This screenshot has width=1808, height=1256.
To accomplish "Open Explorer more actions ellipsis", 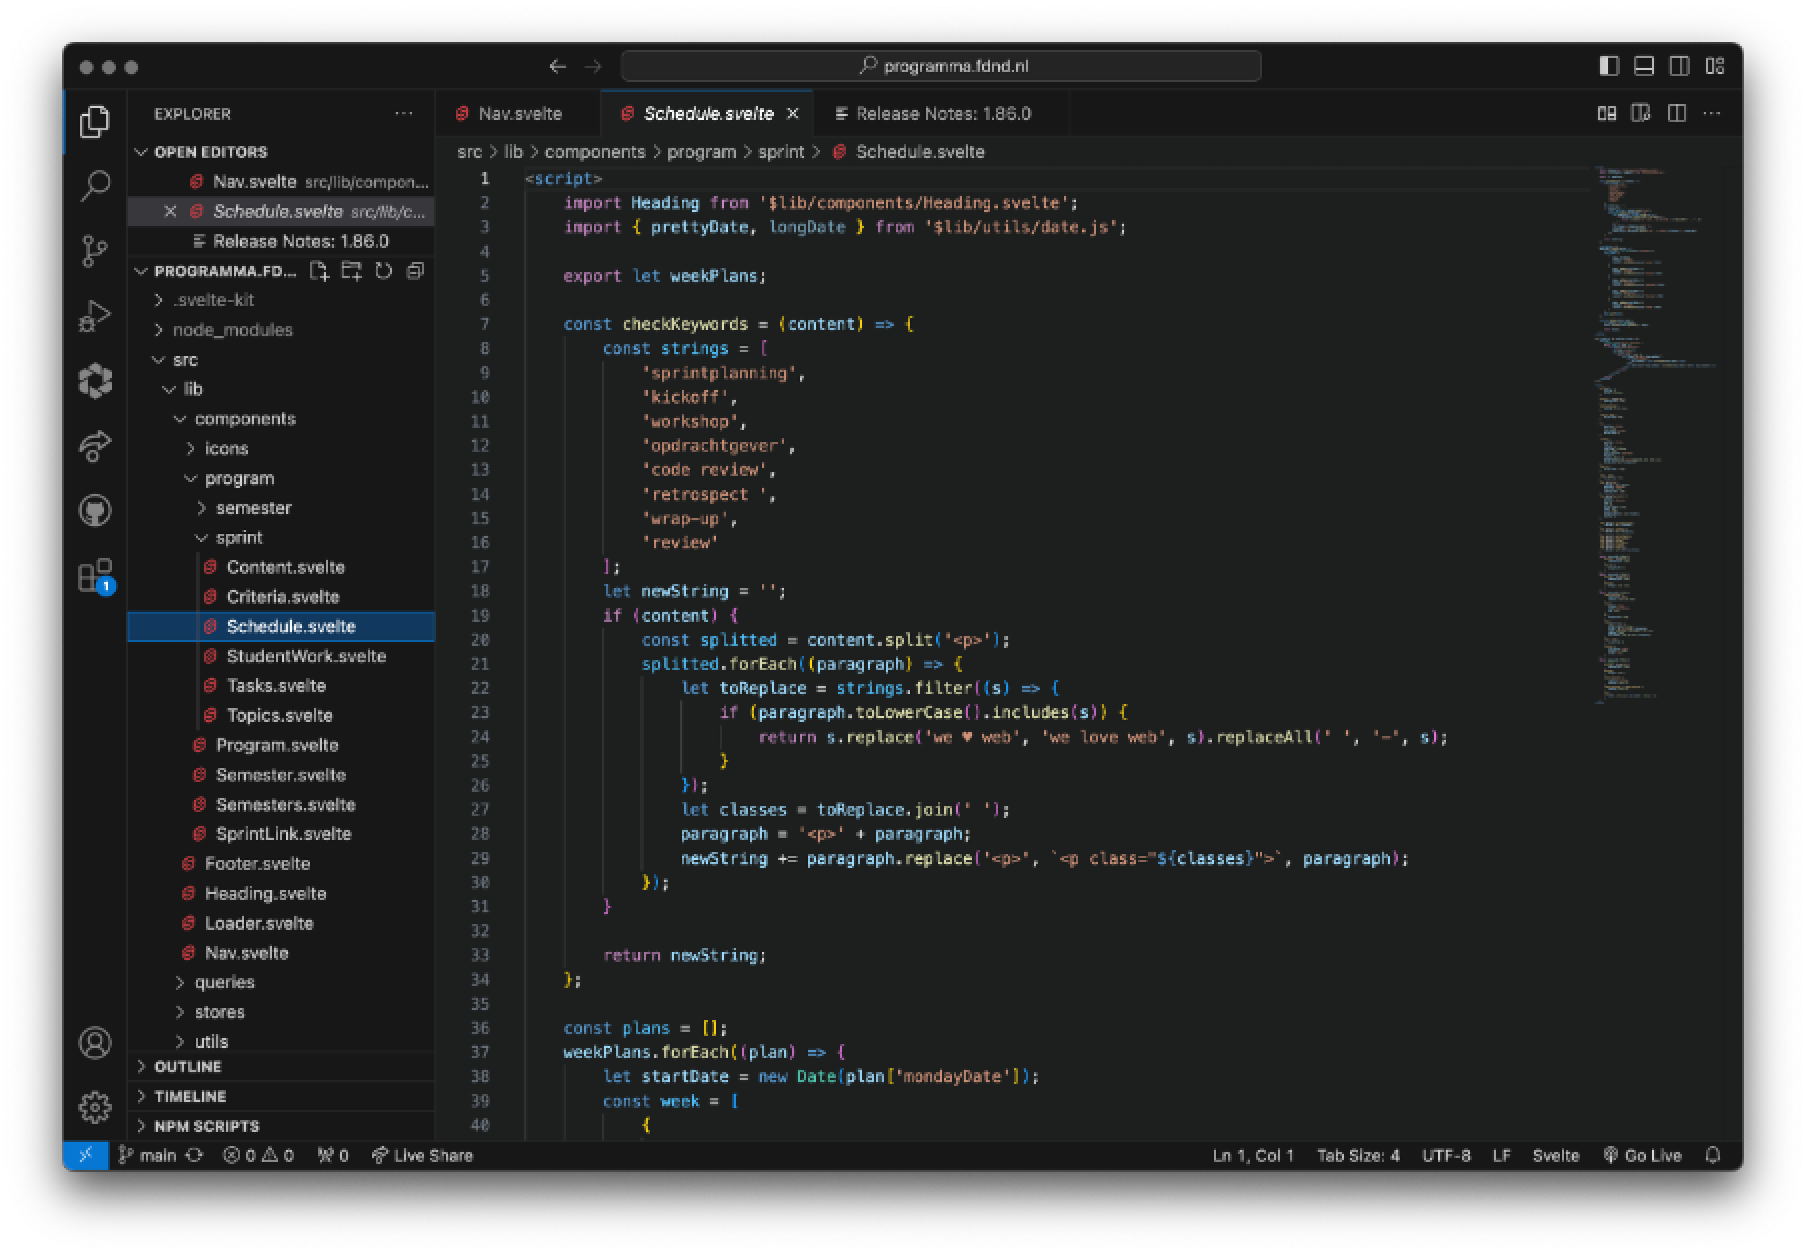I will [x=404, y=114].
